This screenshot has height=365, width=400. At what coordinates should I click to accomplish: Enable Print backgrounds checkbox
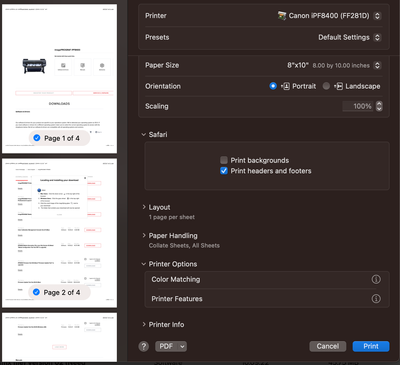(x=224, y=160)
